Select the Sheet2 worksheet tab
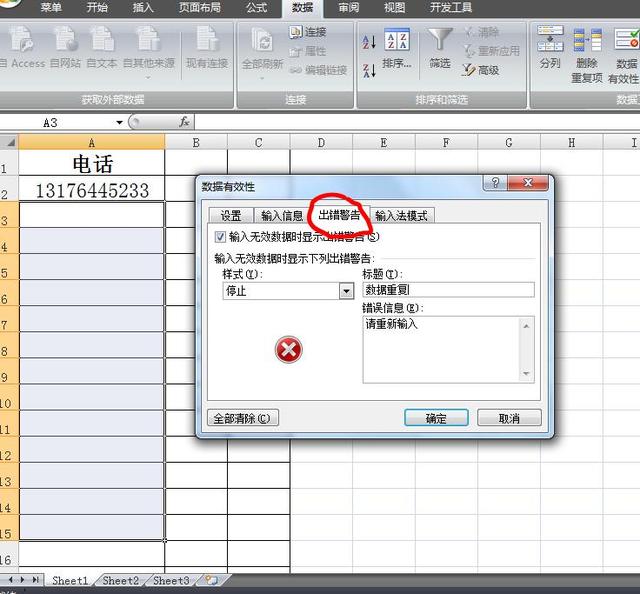 (x=120, y=580)
